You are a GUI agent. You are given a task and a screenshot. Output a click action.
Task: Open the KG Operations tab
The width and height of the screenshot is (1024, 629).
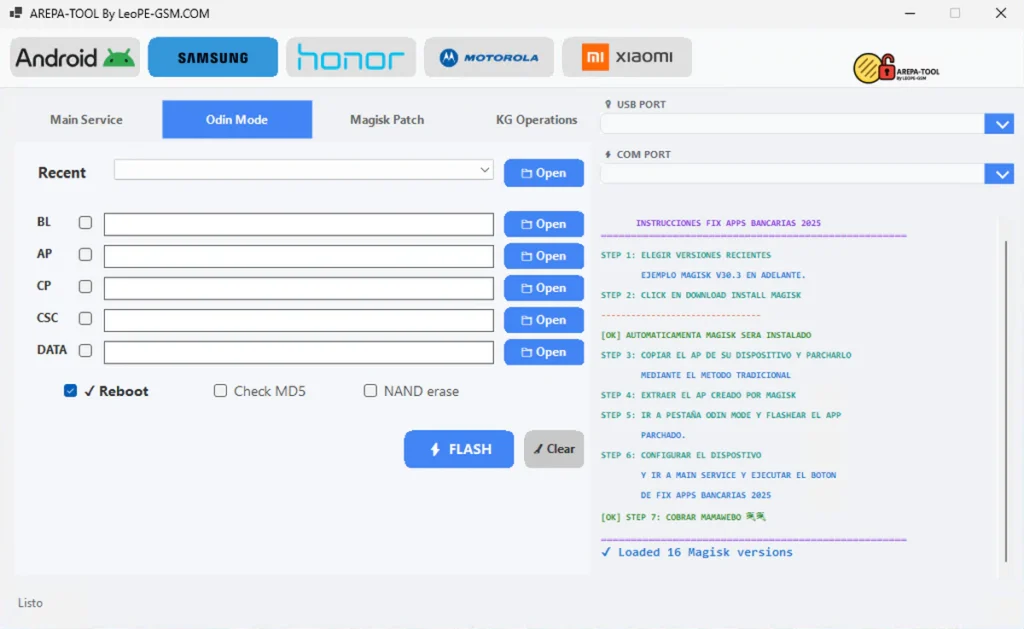[x=536, y=120]
